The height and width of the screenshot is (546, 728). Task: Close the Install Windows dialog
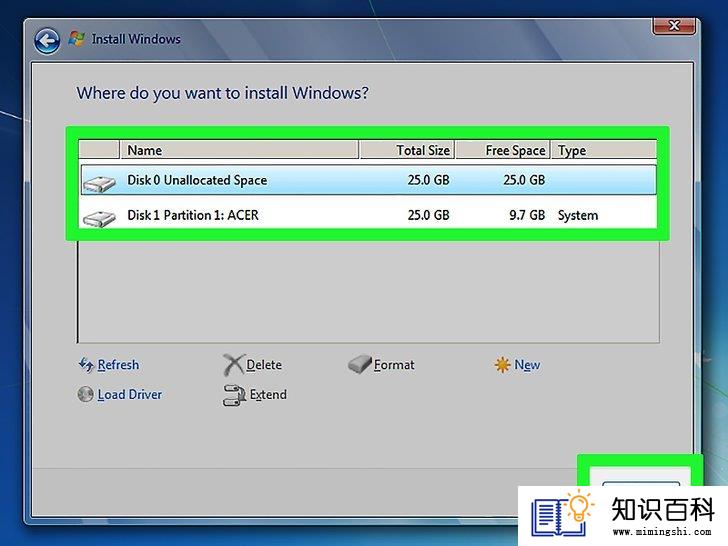point(674,26)
